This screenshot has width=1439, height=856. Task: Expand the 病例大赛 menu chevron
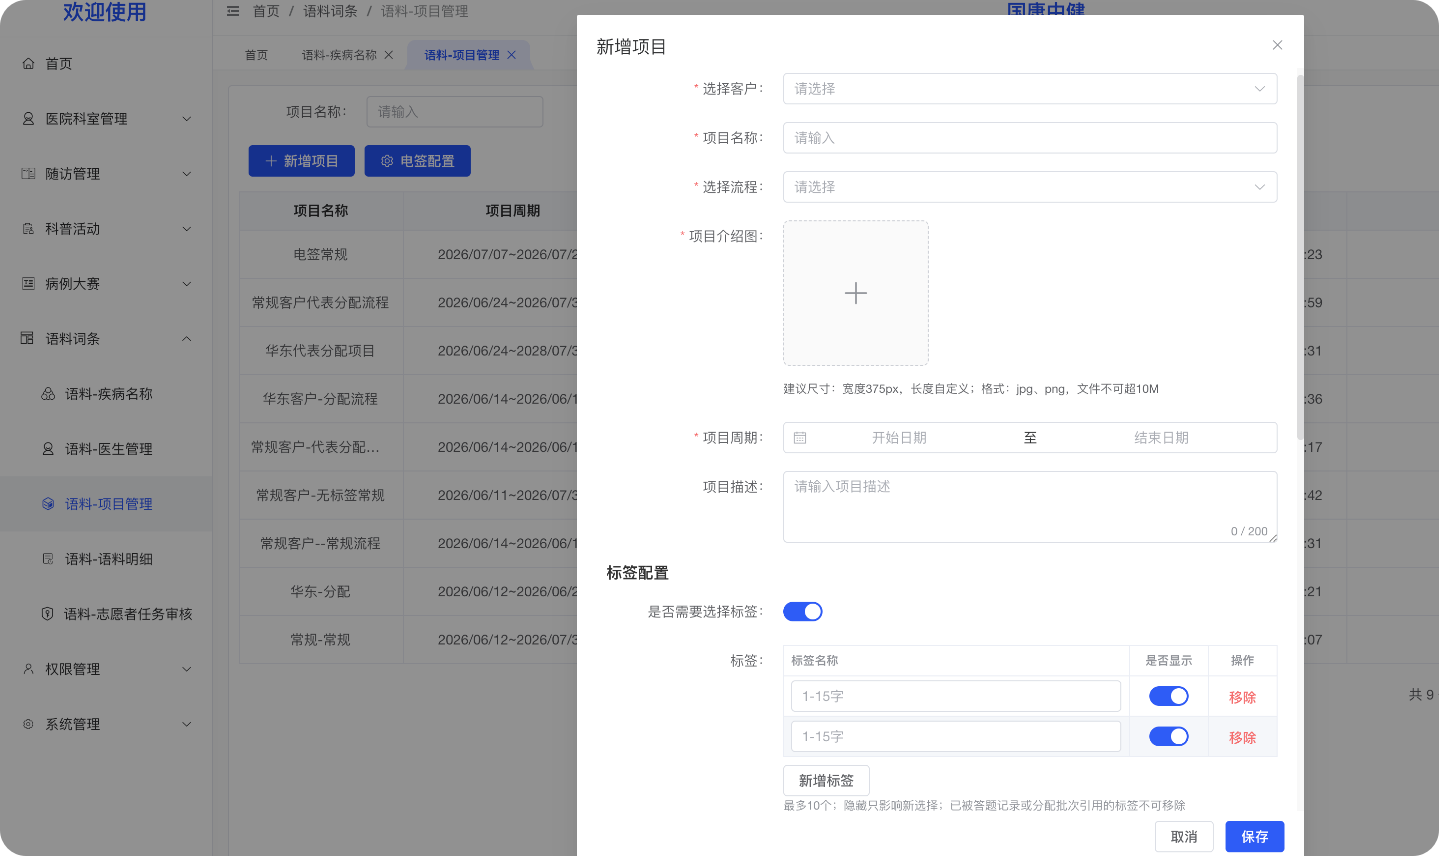pyautogui.click(x=186, y=283)
